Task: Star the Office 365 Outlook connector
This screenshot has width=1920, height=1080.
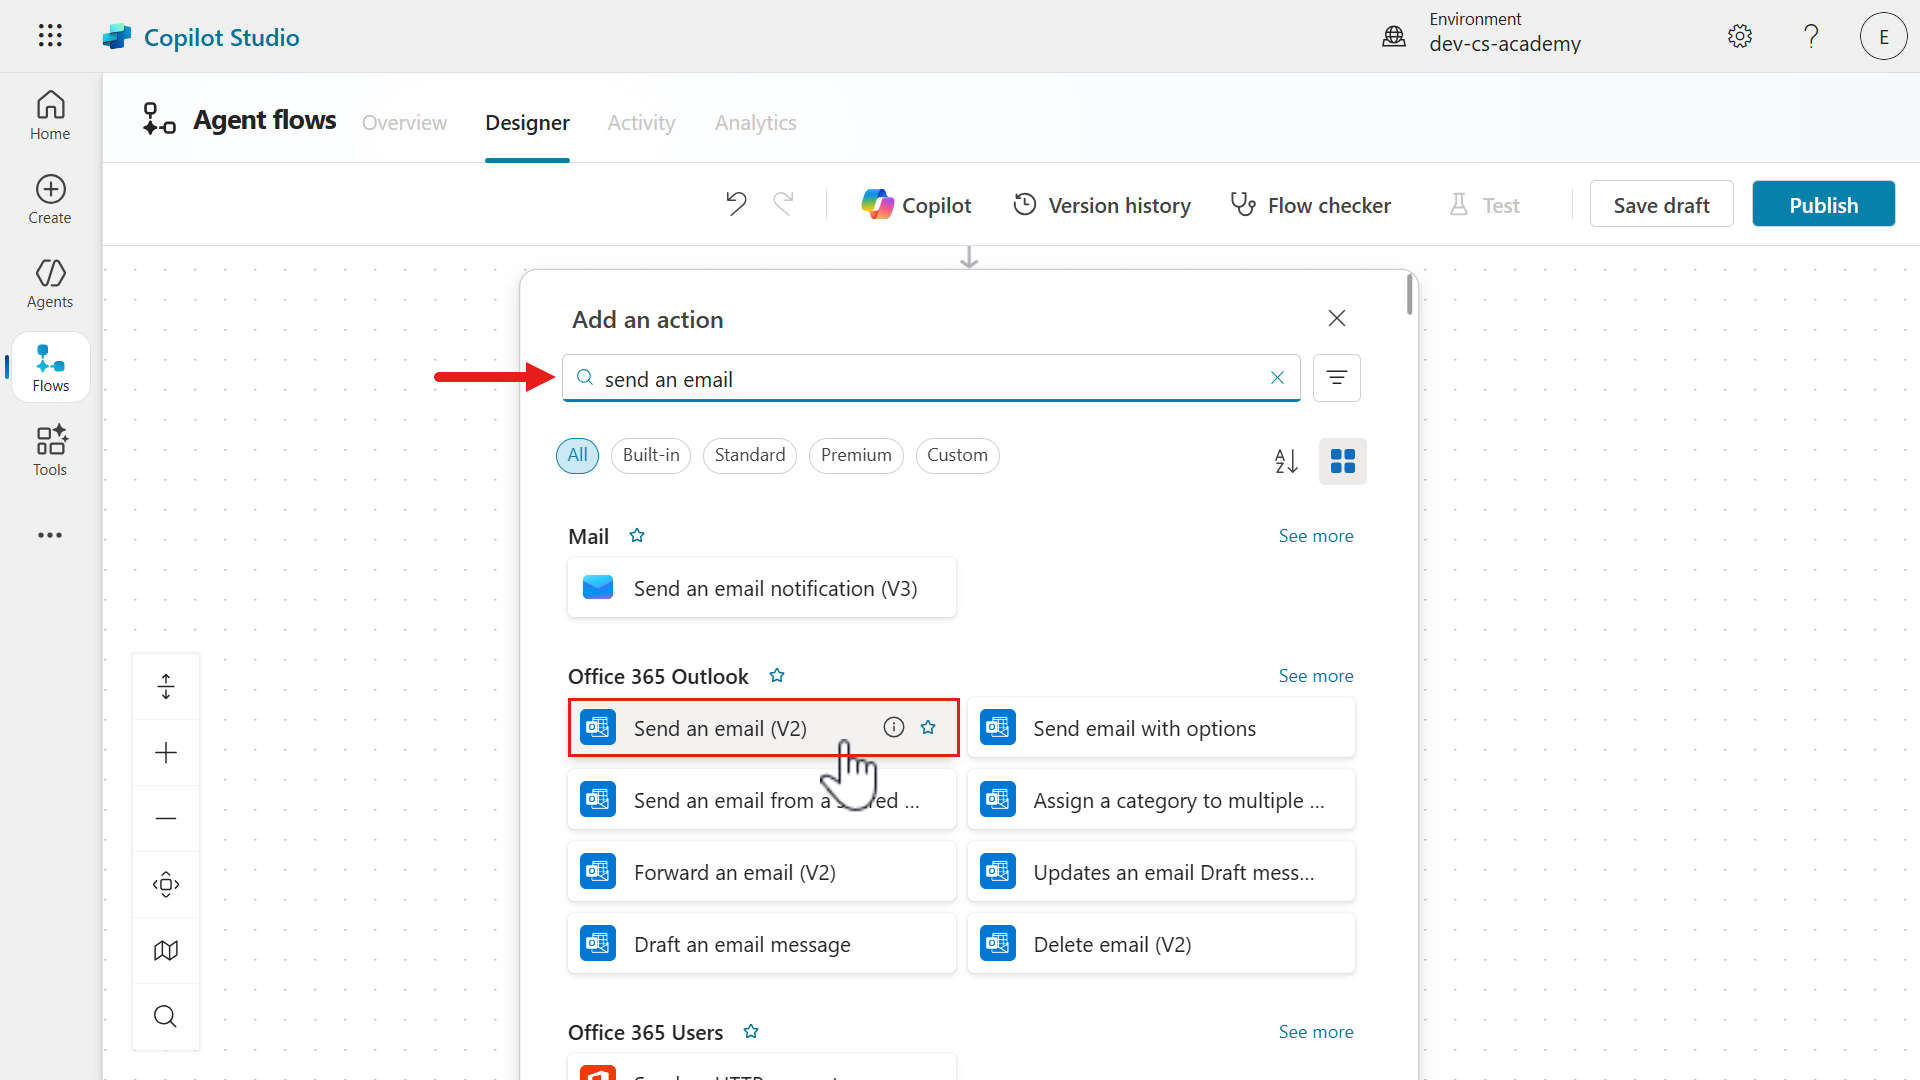Action: coord(777,675)
